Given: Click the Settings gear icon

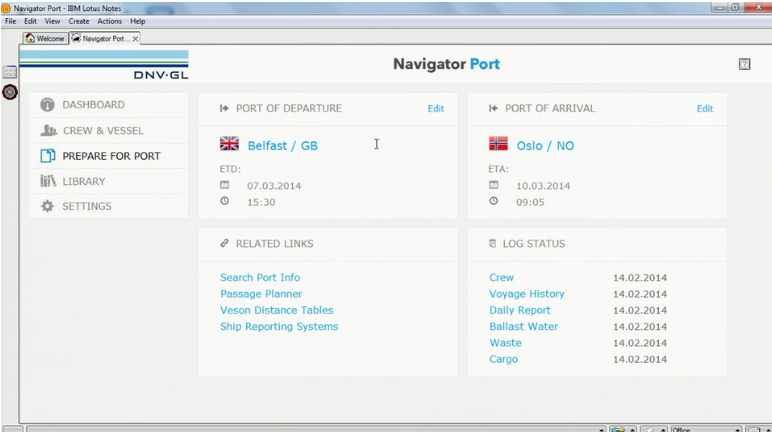Looking at the screenshot, I should pos(47,206).
